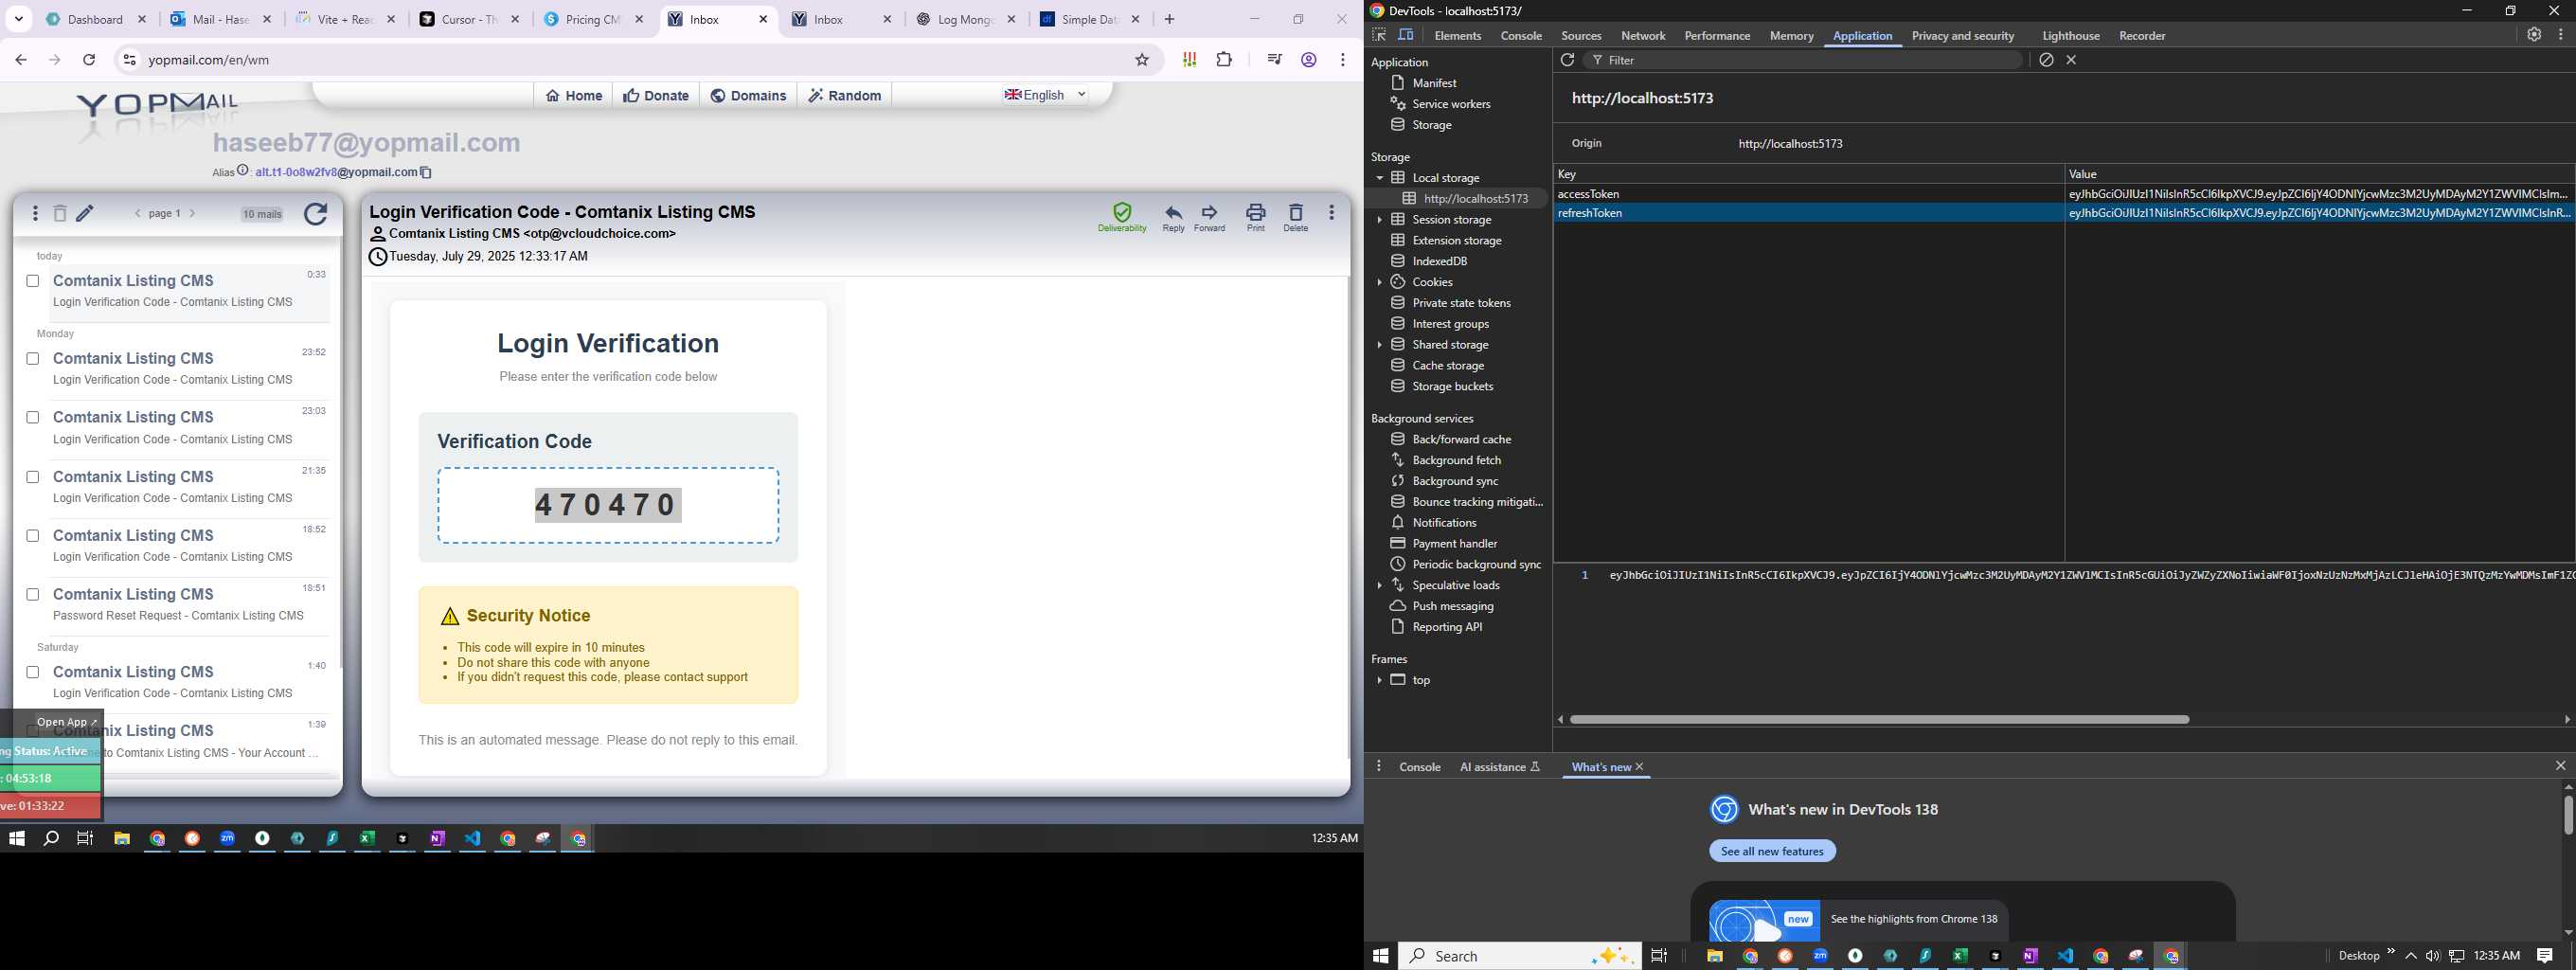Clear all storage entries icon in DevTools
2576x970 pixels.
click(x=2046, y=60)
